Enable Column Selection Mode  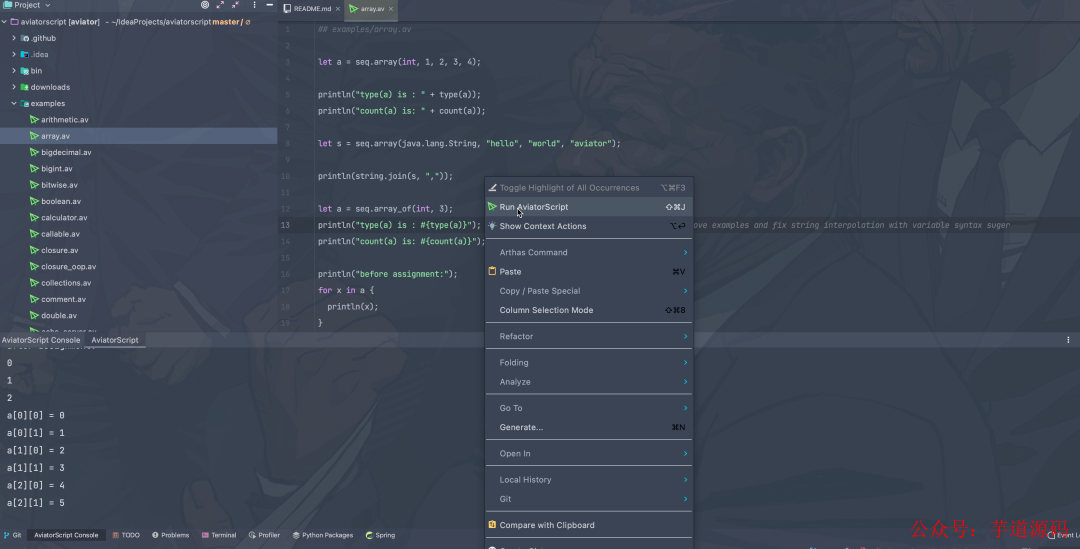click(589, 310)
